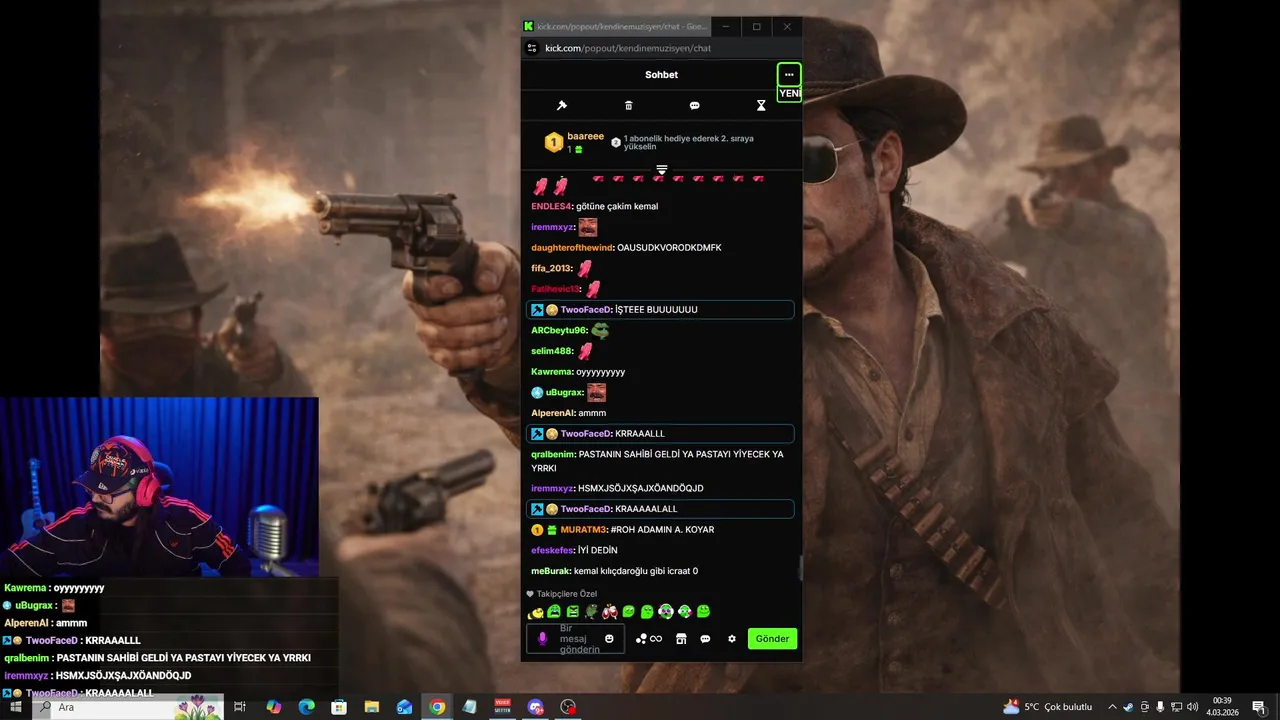The image size is (1280, 720).
Task: Click the speech bubble icon in toolbar
Action: tap(694, 106)
